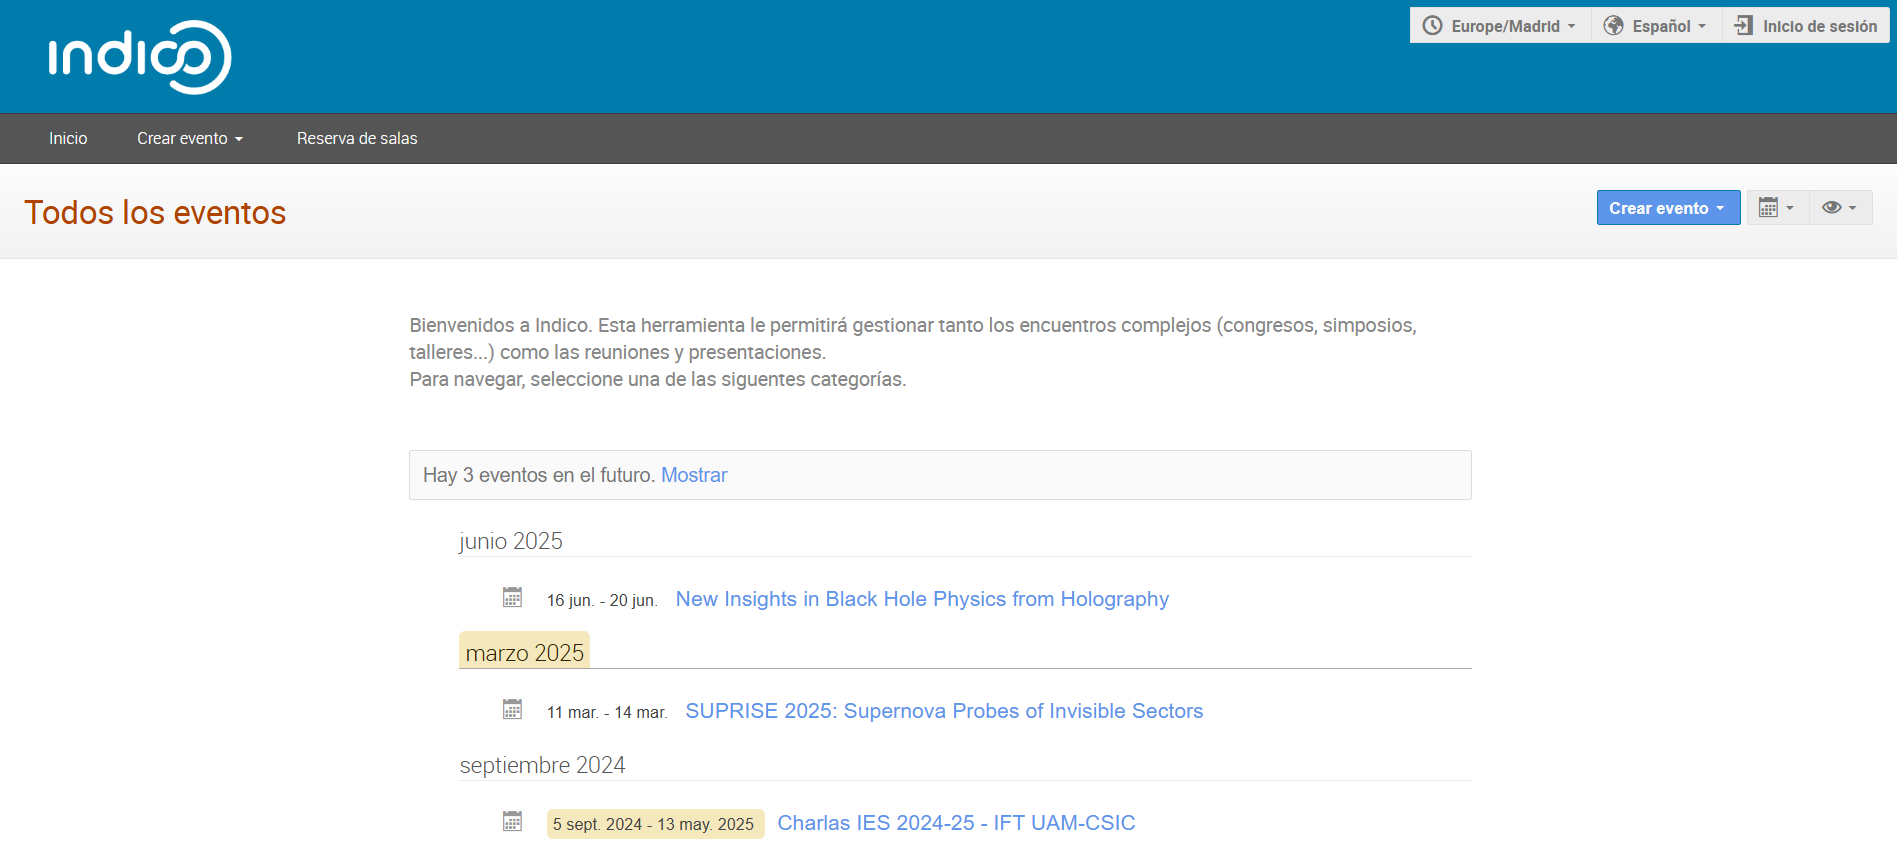Click Mostrar to show future events

[694, 475]
